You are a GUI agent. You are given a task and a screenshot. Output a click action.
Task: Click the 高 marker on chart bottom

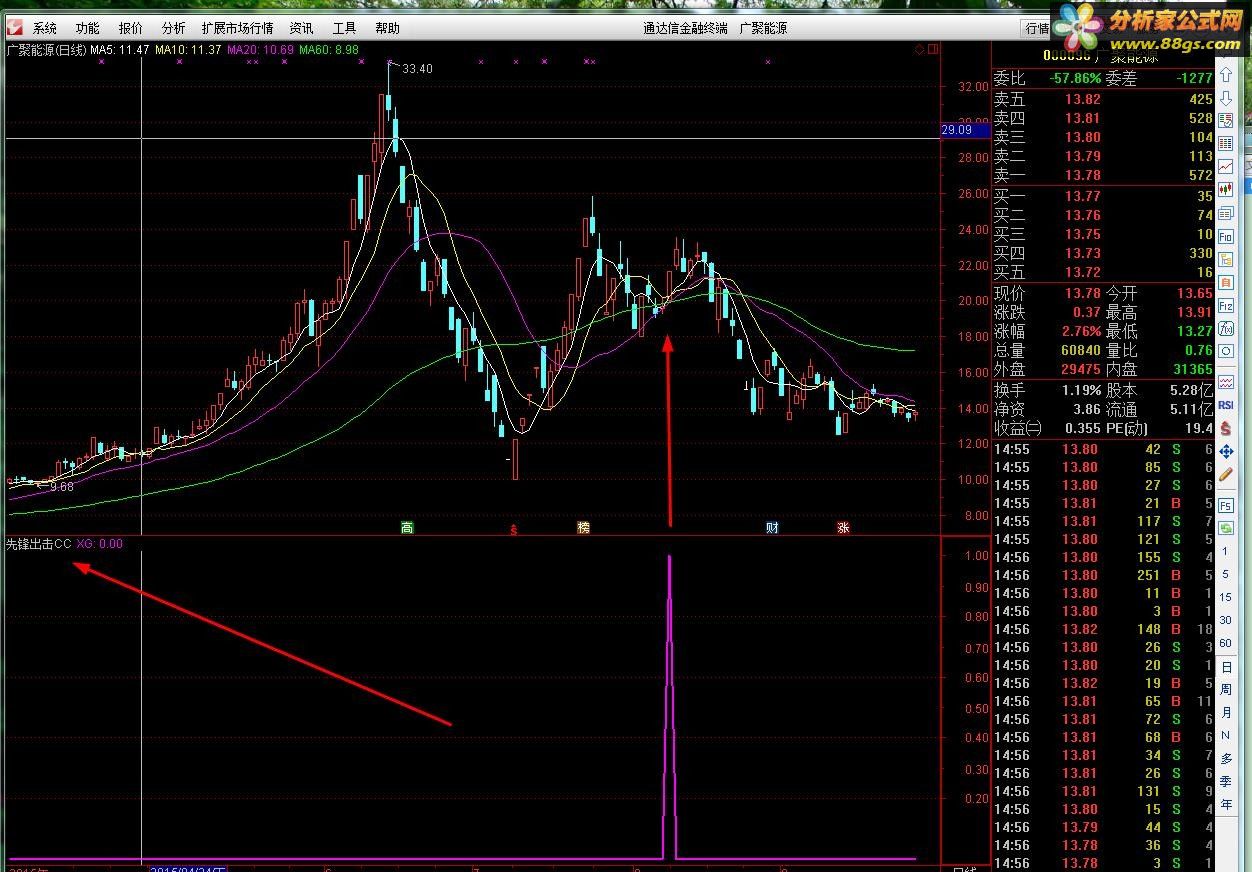tap(407, 527)
